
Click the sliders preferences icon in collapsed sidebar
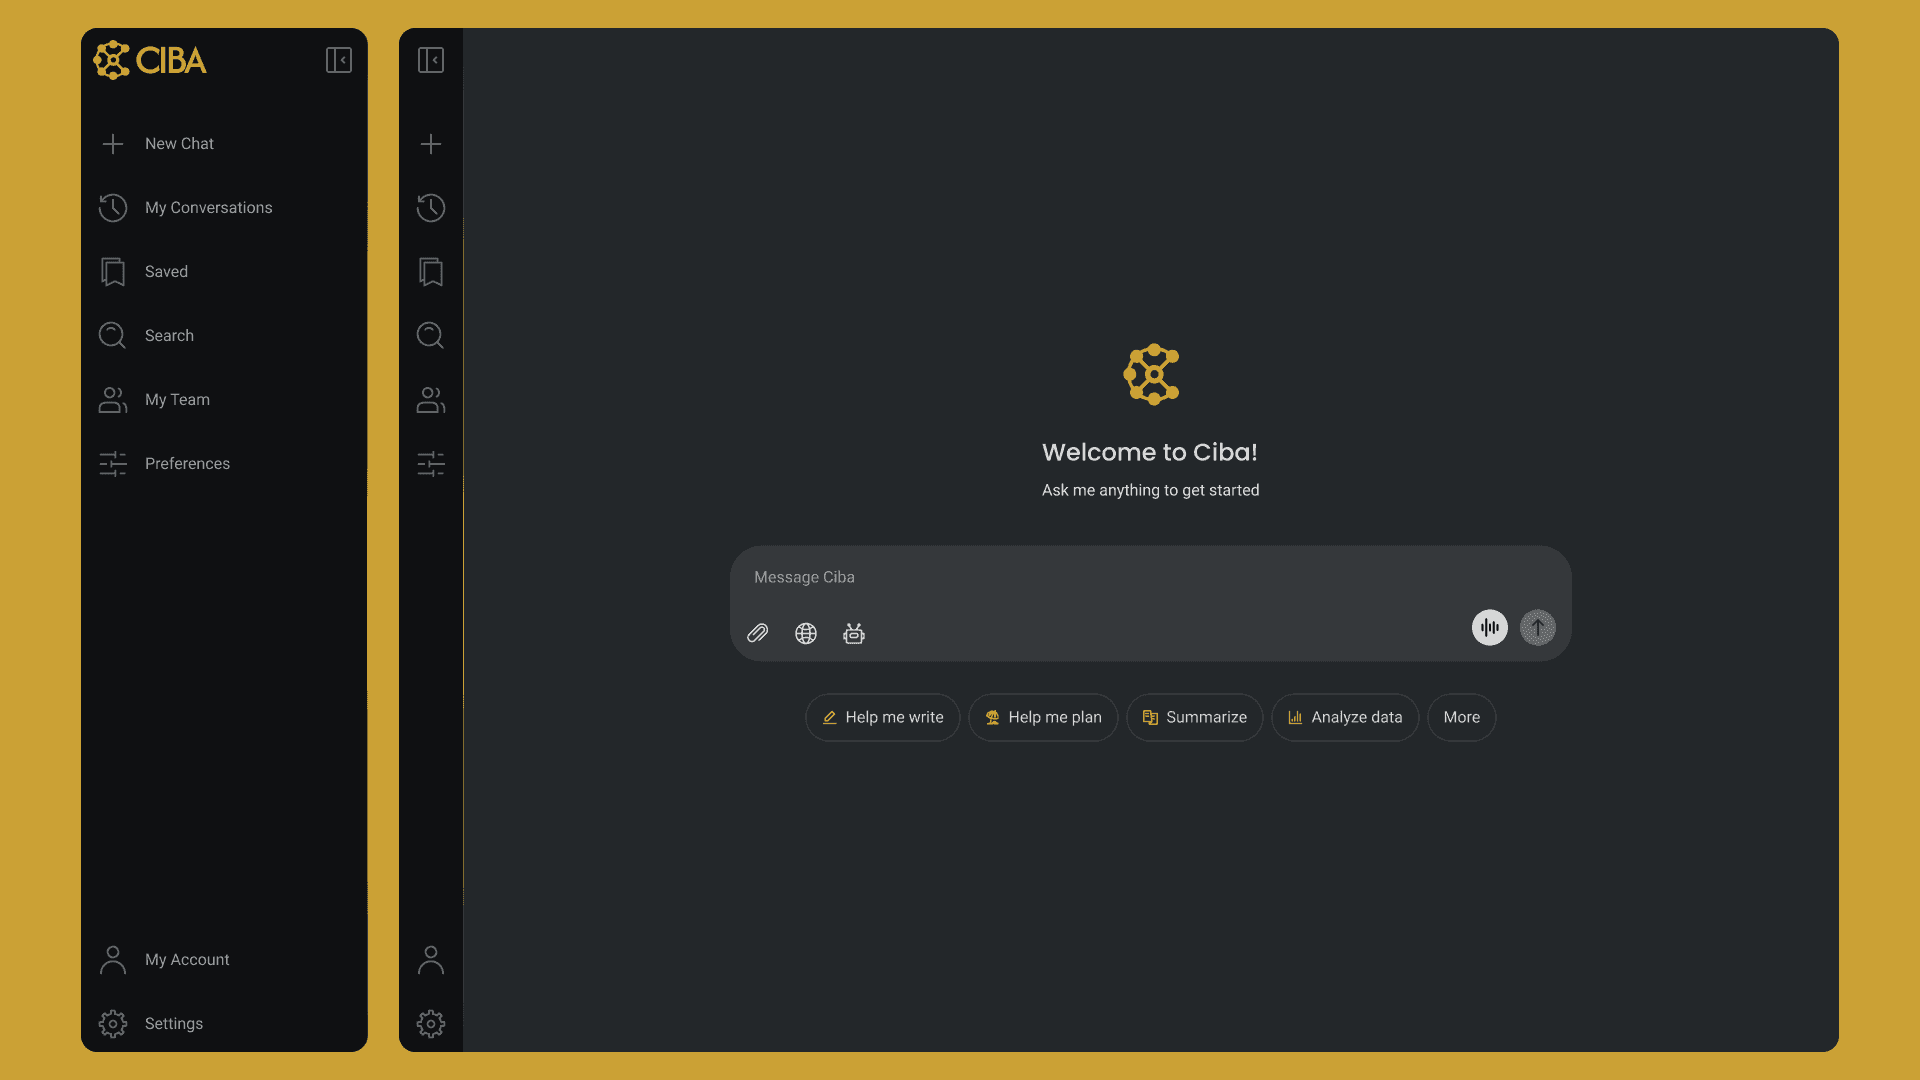[431, 464]
